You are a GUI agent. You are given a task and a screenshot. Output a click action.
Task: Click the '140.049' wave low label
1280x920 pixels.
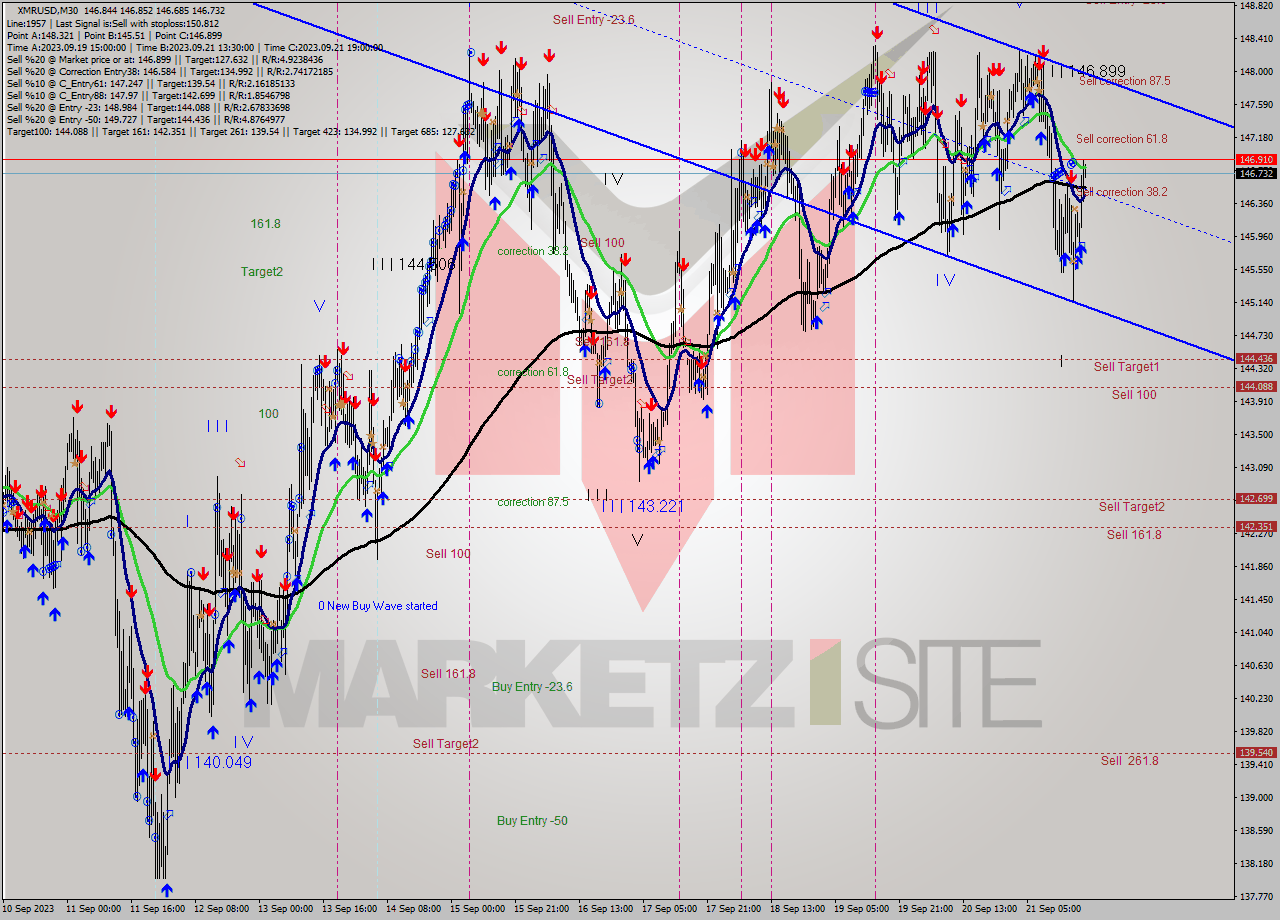click(222, 762)
